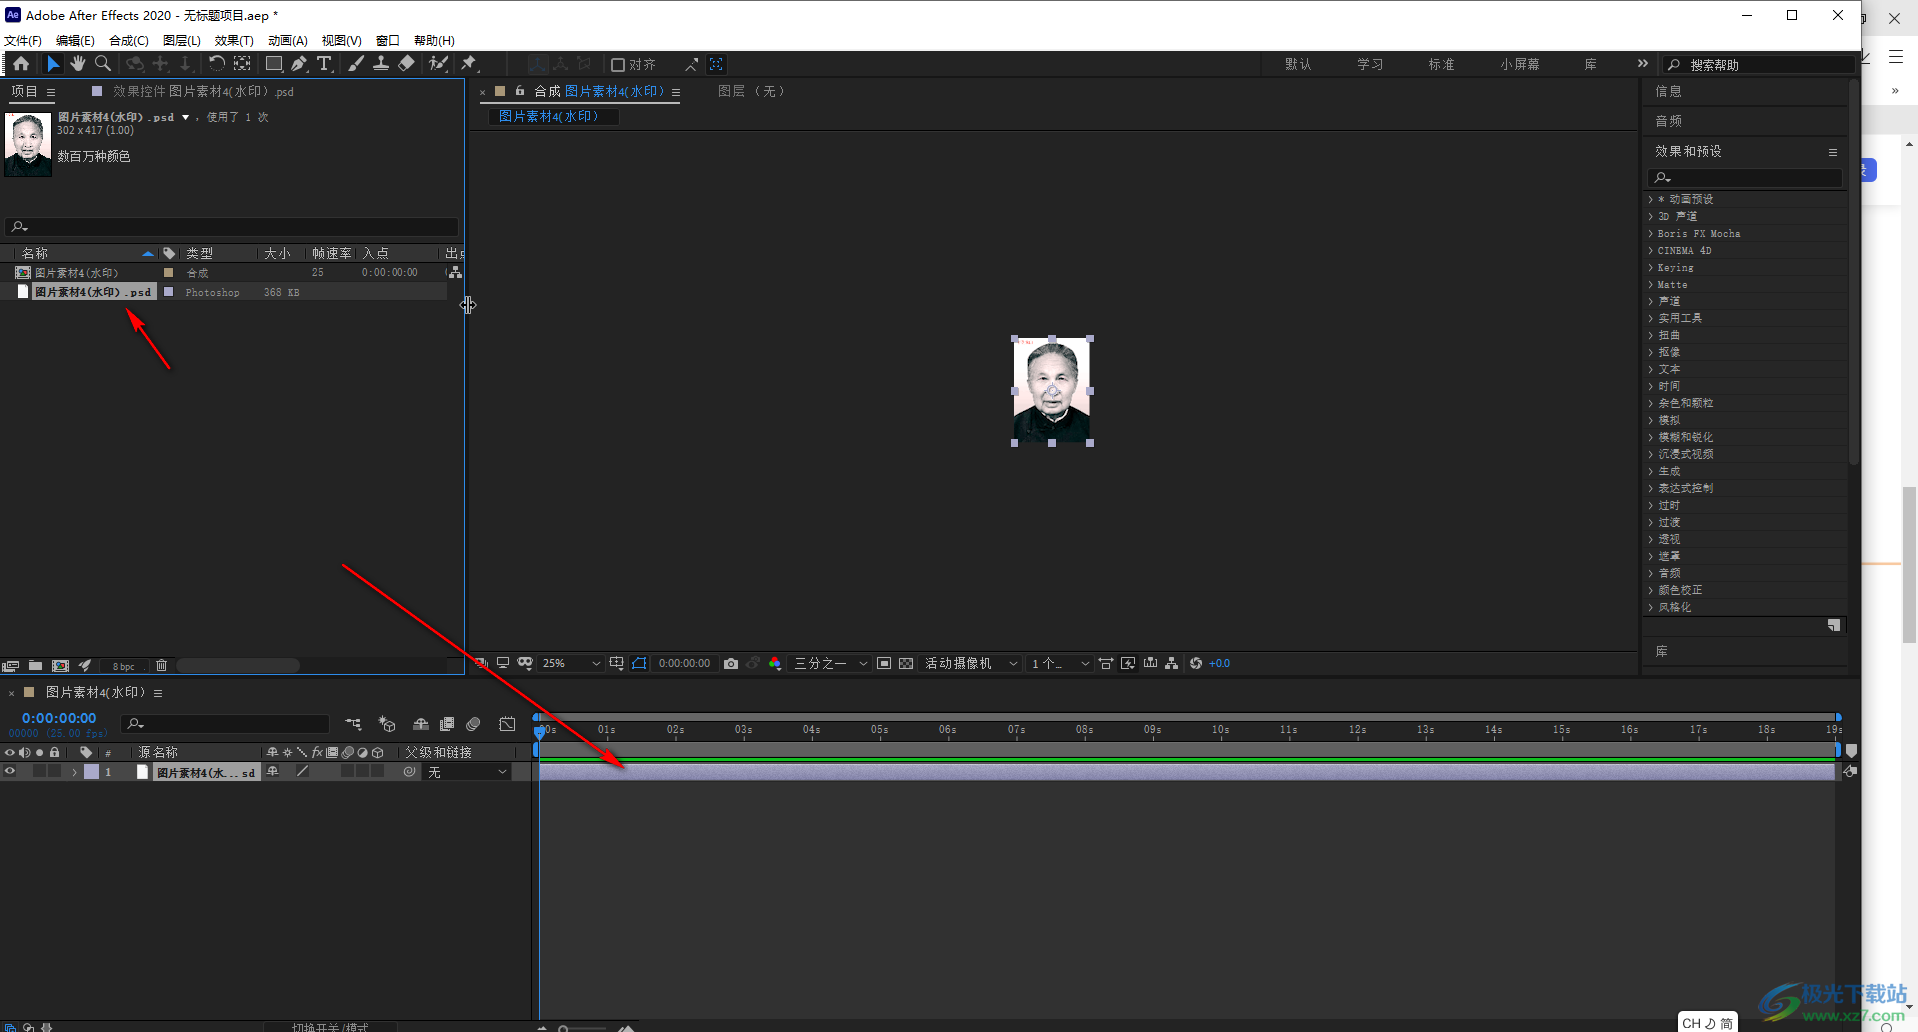Expand the 颜色校正 effects category
Image resolution: width=1918 pixels, height=1032 pixels.
pyautogui.click(x=1650, y=591)
